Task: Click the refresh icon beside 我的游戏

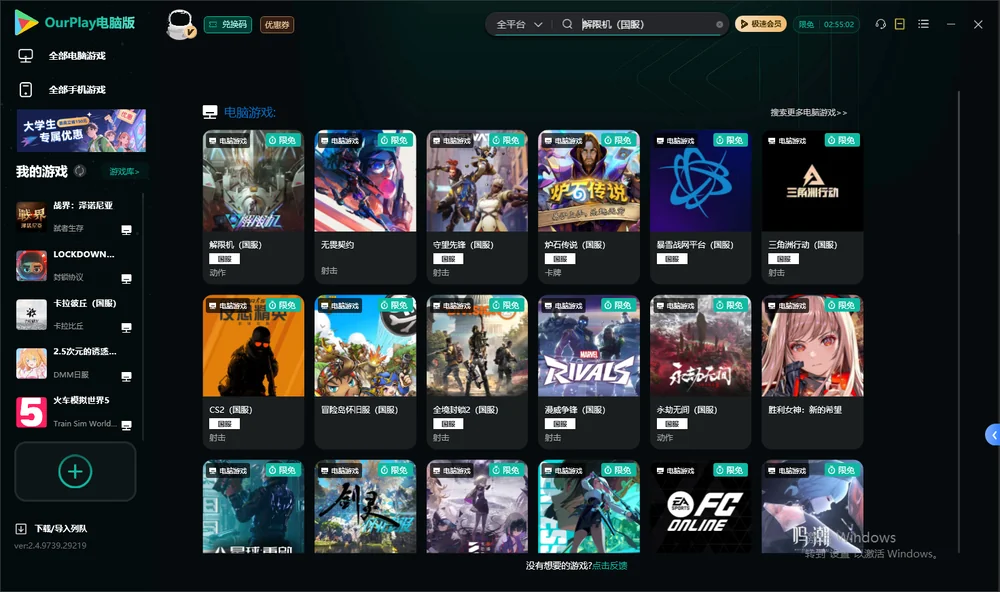Action: pos(80,171)
